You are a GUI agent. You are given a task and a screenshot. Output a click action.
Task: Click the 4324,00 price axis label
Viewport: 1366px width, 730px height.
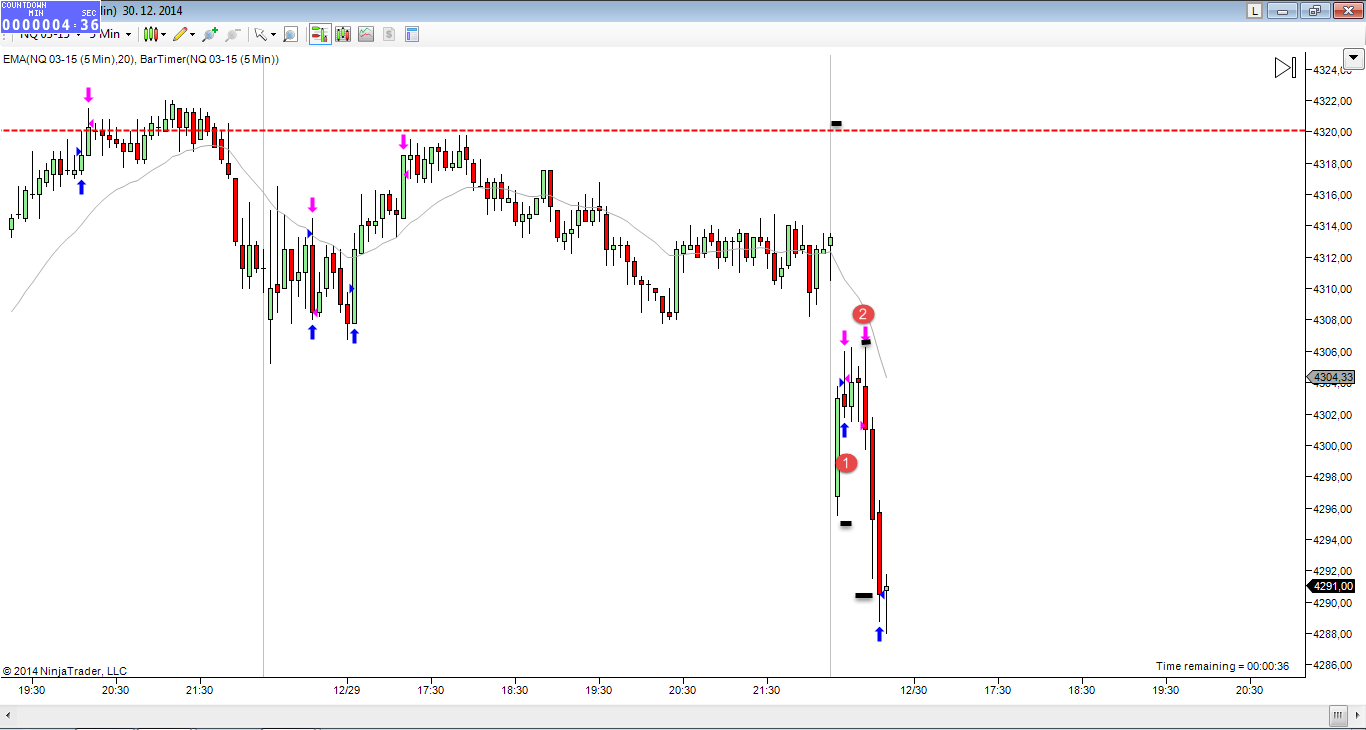1333,69
